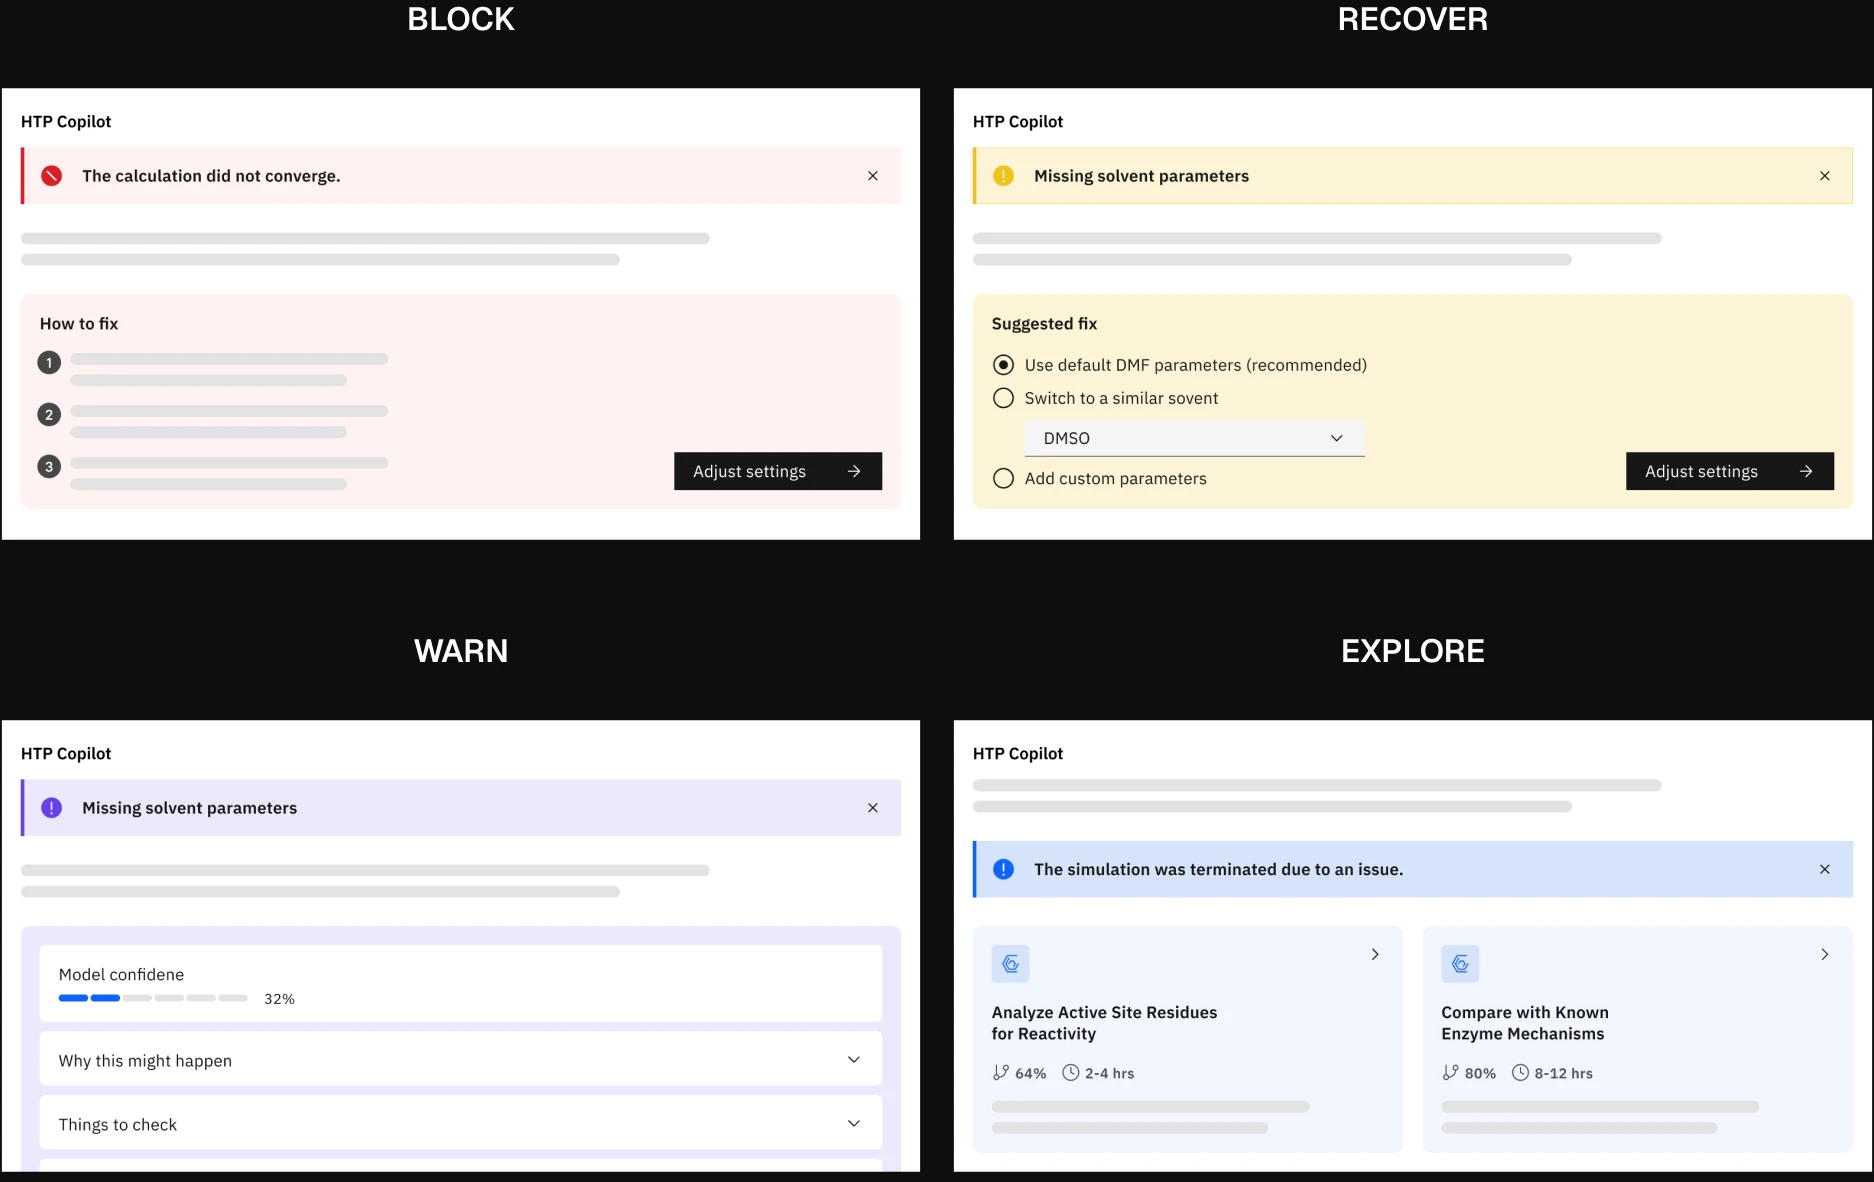
Task: Click the clock icon next to 2-4 hrs
Action: pyautogui.click(x=1071, y=1073)
